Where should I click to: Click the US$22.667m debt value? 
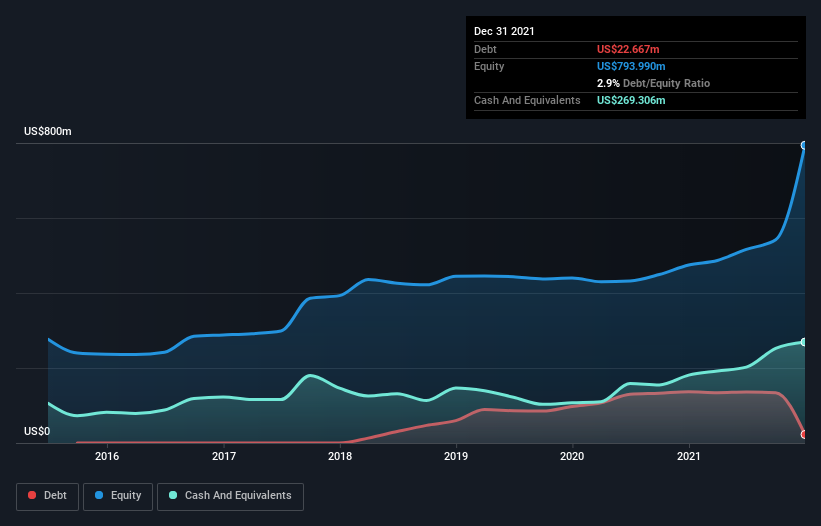(628, 49)
